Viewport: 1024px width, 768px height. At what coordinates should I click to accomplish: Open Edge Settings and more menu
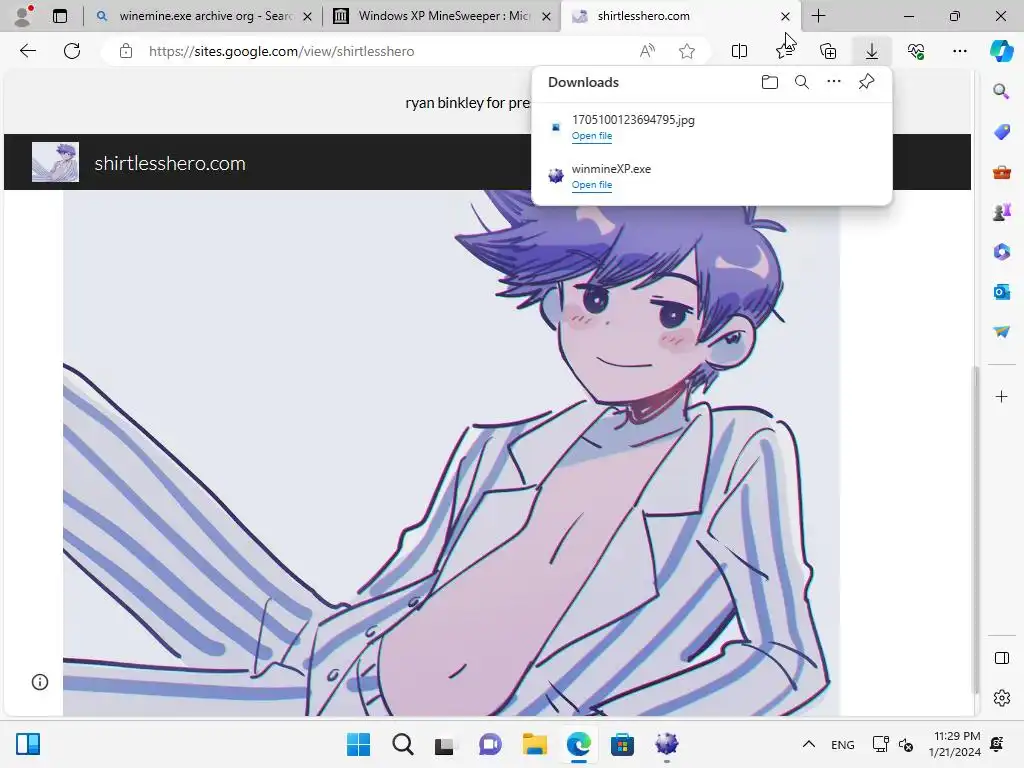click(959, 51)
